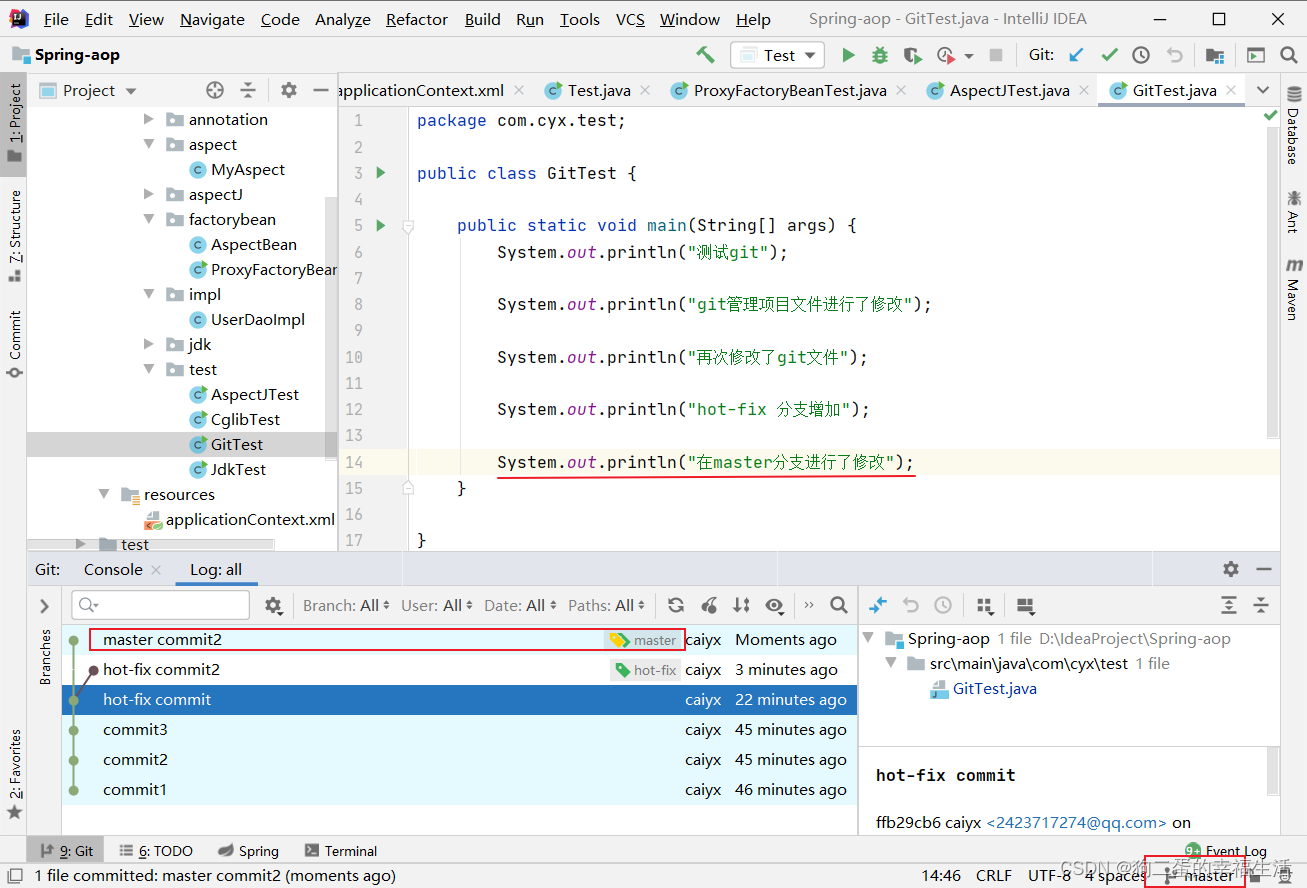Collapse all in Project panel
This screenshot has width=1307, height=888.
pos(248,90)
